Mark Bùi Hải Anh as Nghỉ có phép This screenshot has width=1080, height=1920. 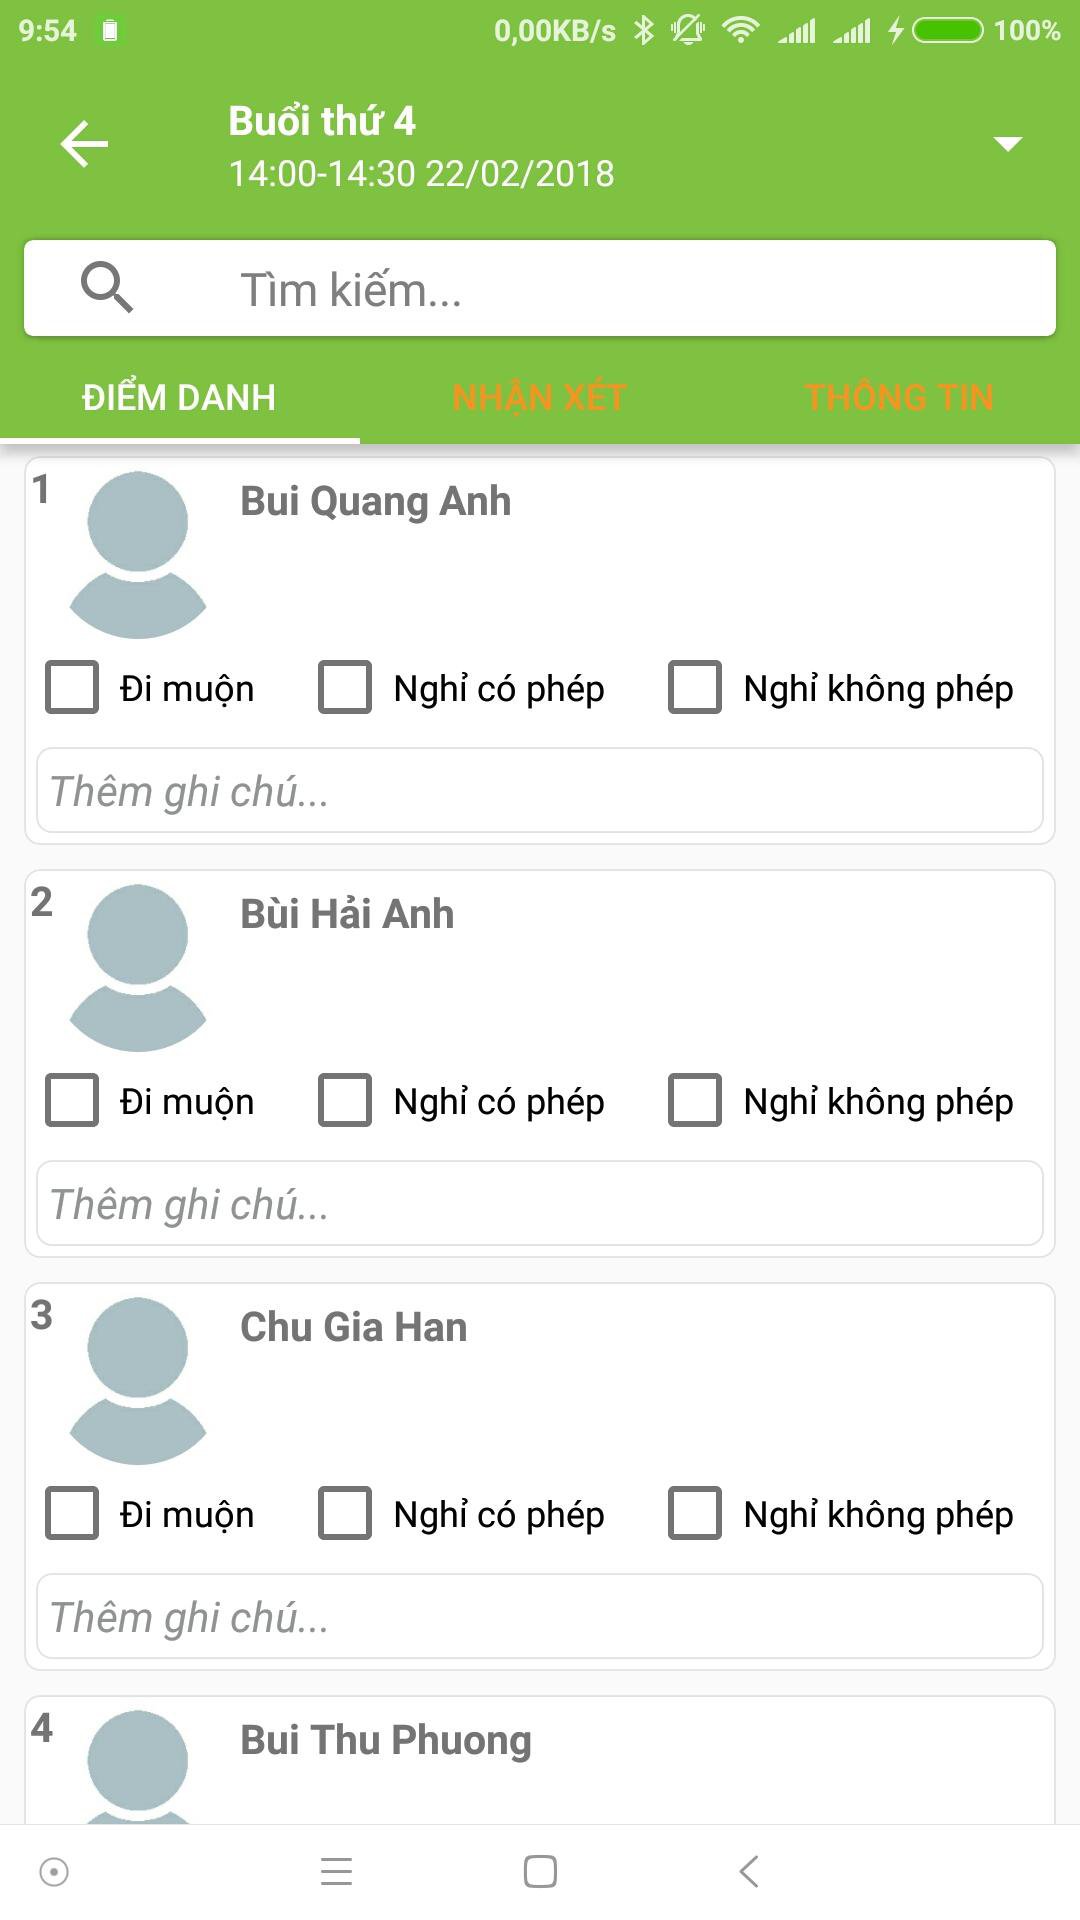pyautogui.click(x=345, y=1100)
